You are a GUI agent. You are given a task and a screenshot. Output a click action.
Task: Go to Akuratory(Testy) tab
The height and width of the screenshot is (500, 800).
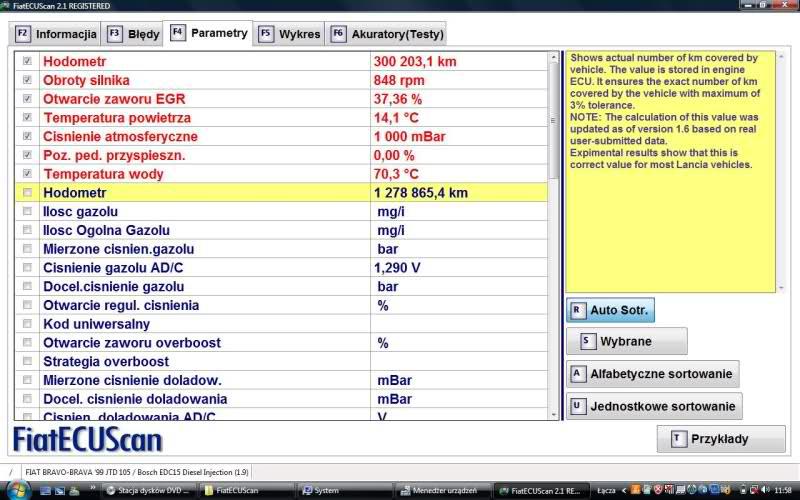386,34
